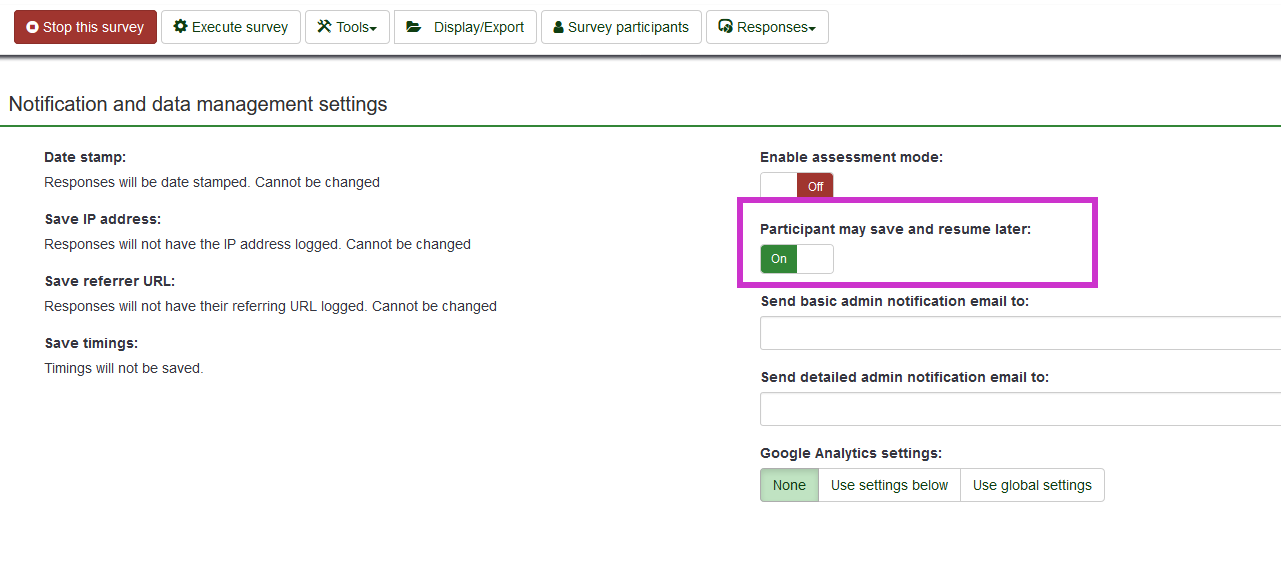Screen dimensions: 1281x574
Task: Click the stop icon in Stop this survey
Action: coord(32,28)
